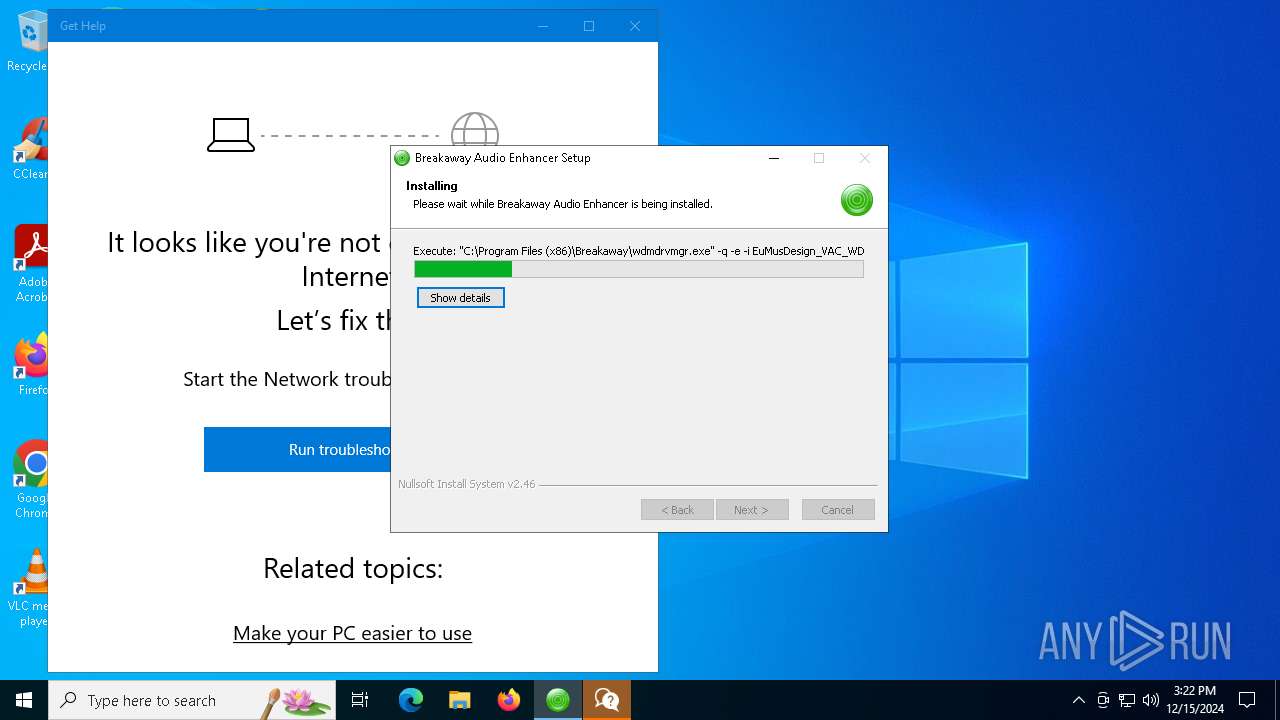1280x720 pixels.
Task: Click network status tray icon
Action: click(x=1127, y=700)
